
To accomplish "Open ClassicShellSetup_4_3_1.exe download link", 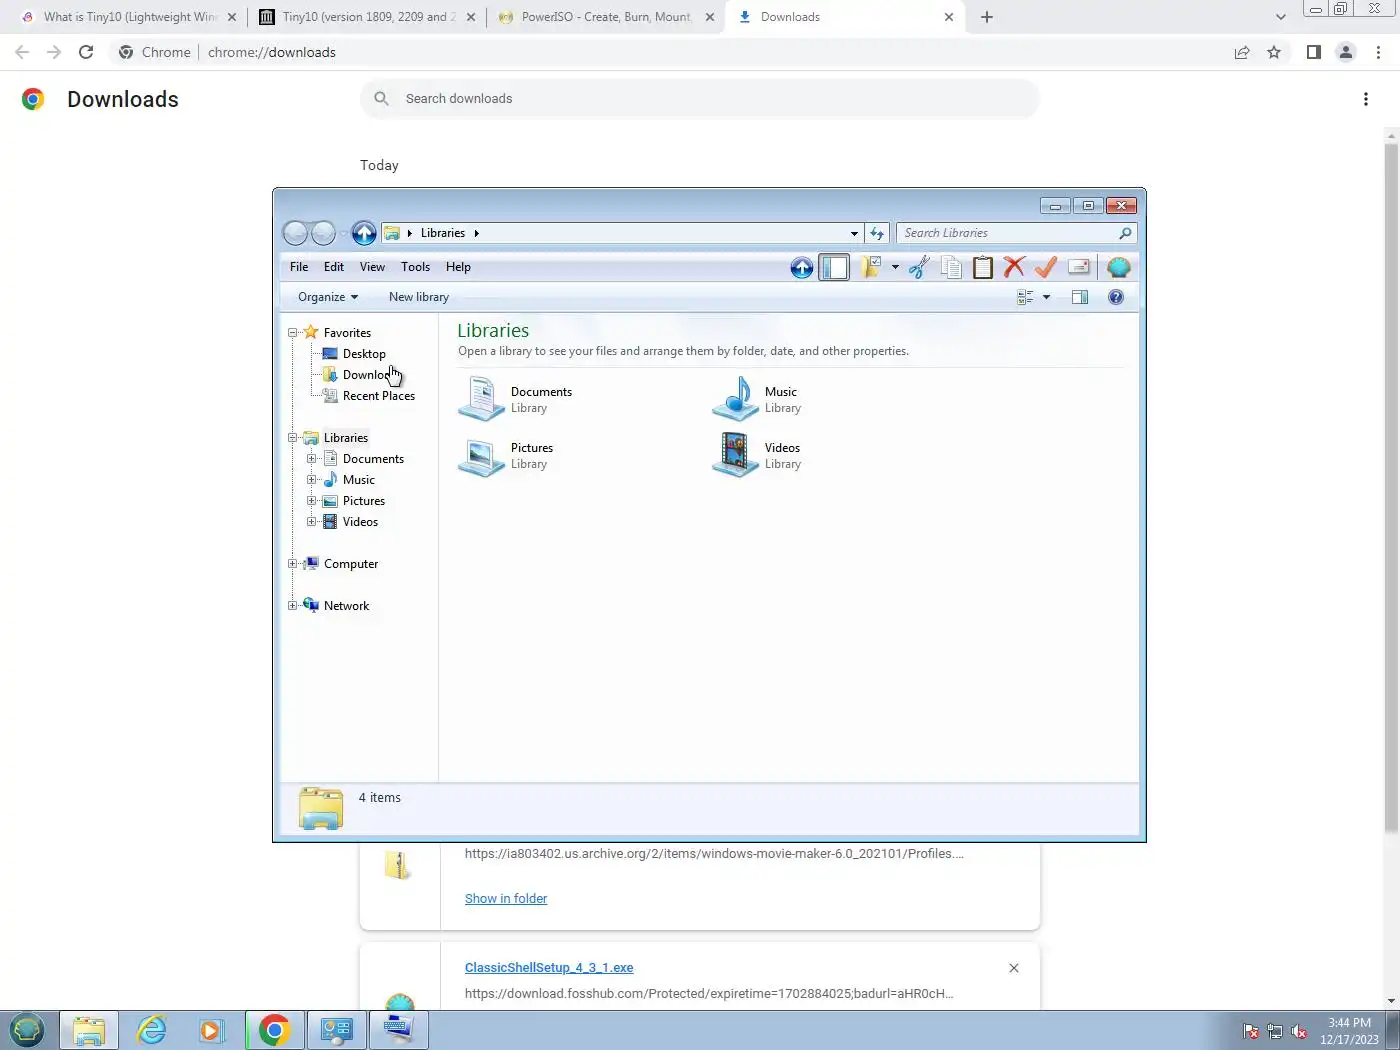I will tap(549, 968).
